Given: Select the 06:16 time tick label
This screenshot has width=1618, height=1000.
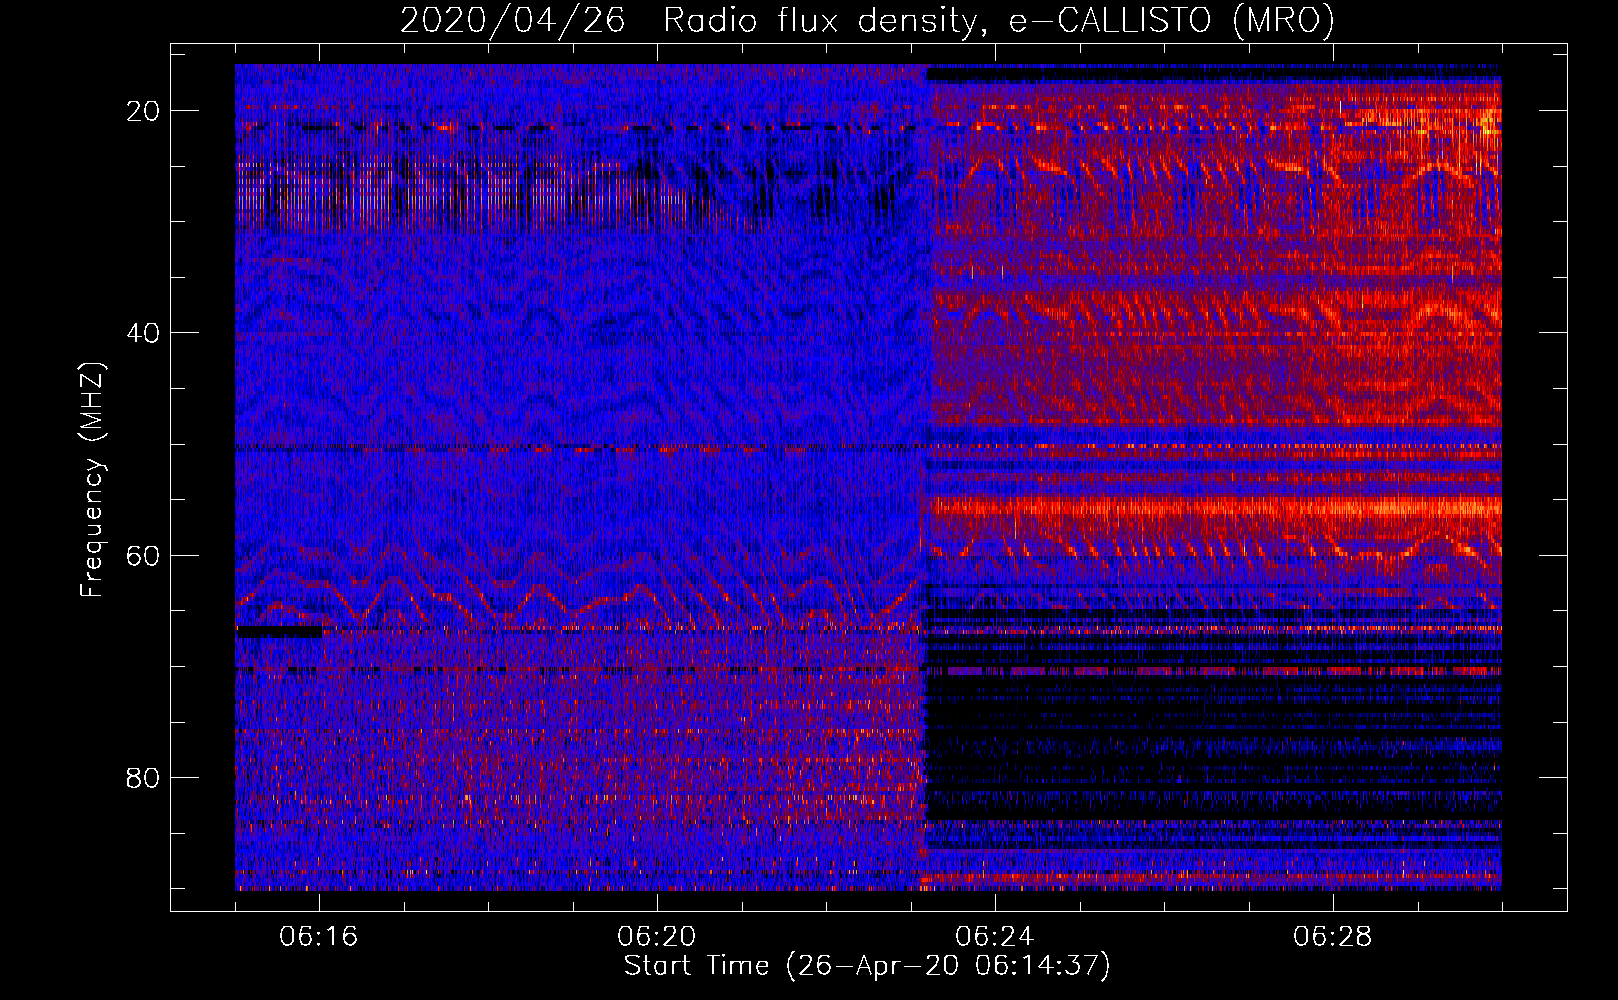Looking at the screenshot, I should pos(319,937).
